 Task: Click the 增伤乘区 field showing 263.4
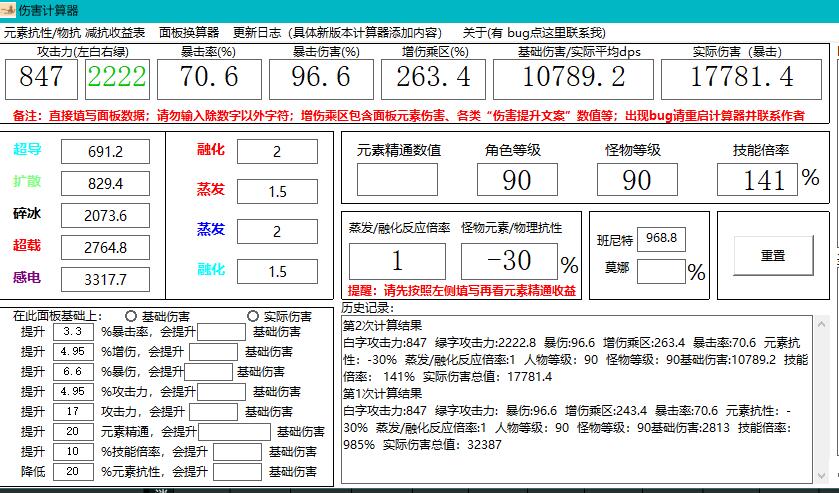(x=433, y=79)
